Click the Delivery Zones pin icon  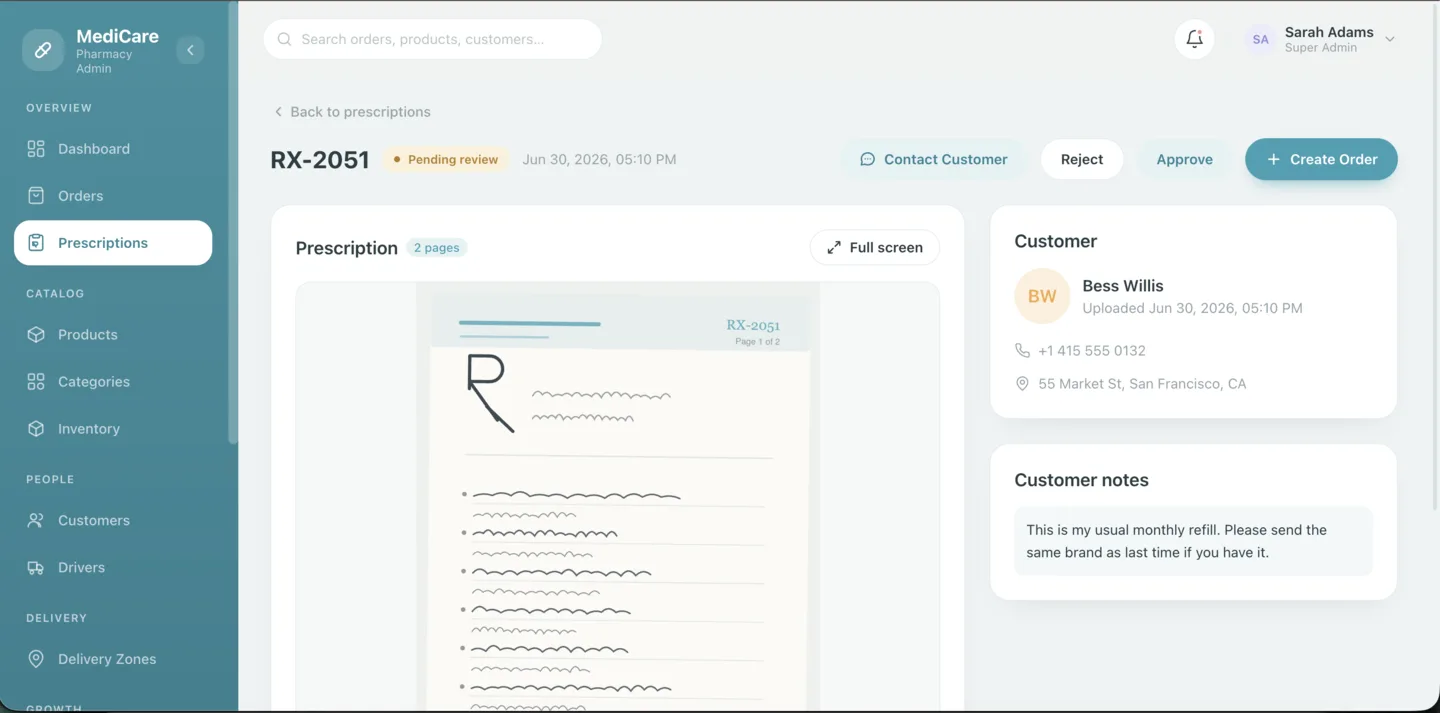[36, 660]
